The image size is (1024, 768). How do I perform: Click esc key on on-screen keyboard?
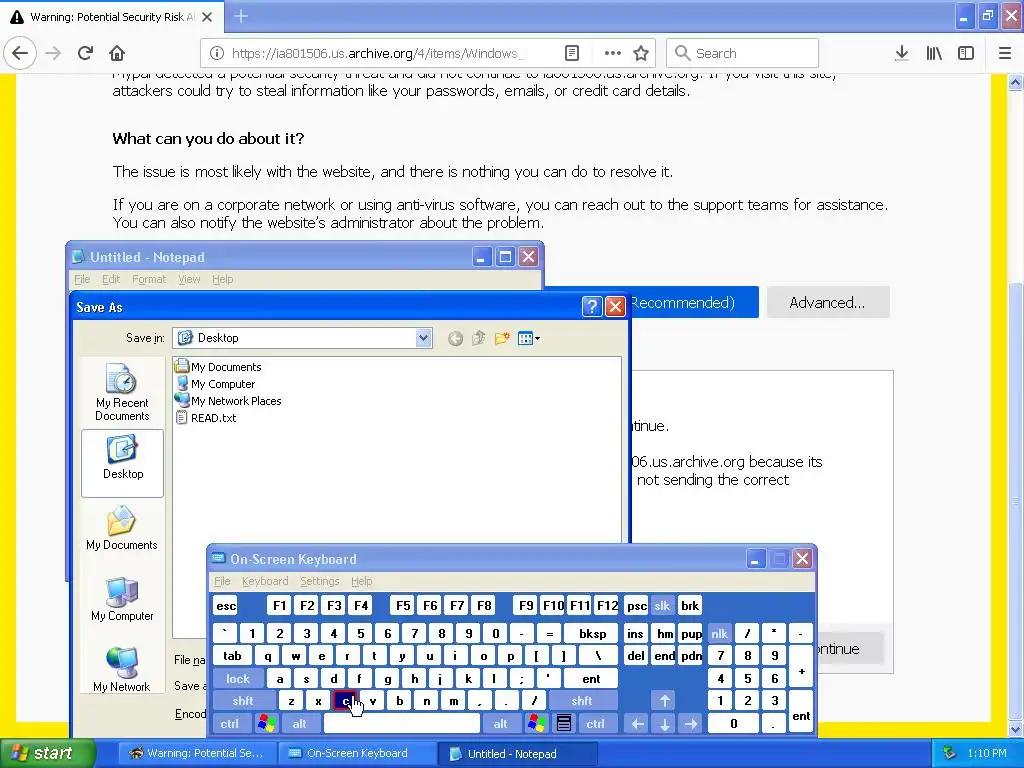tap(226, 605)
